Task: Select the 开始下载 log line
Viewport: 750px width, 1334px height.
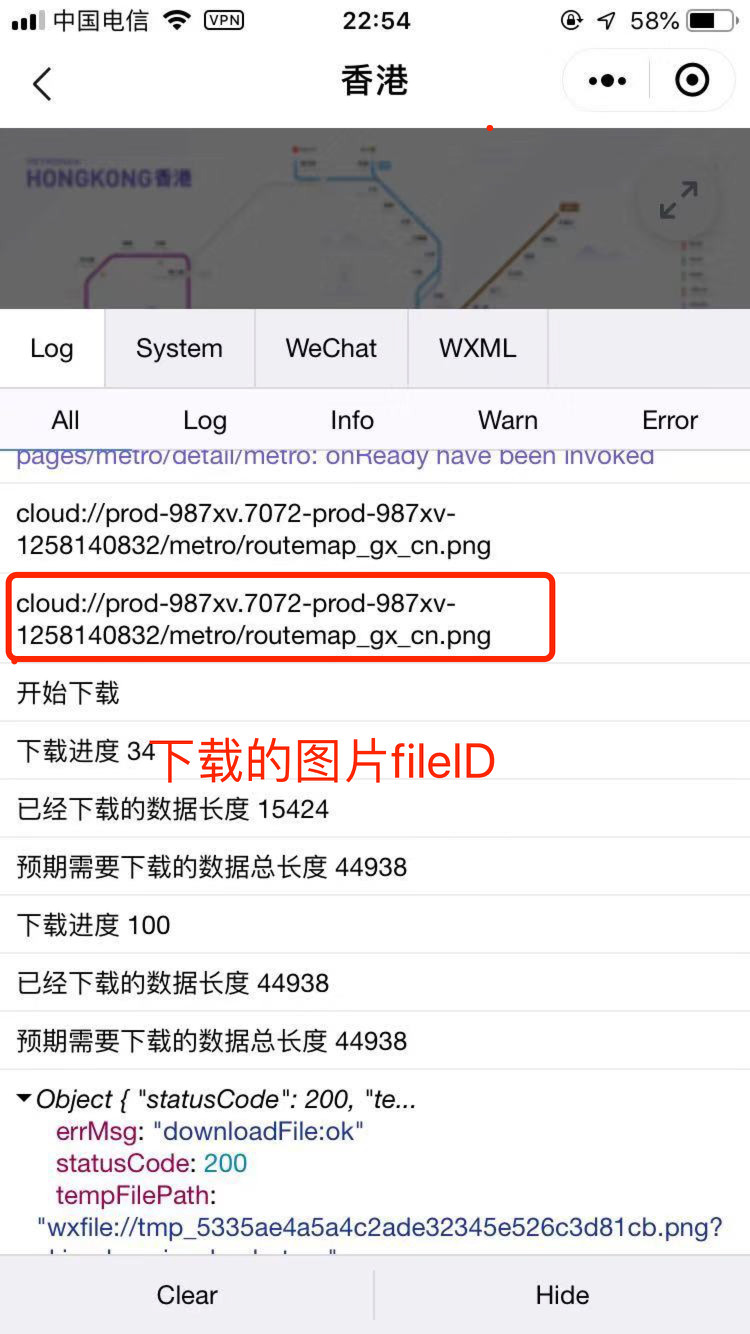Action: [375, 693]
